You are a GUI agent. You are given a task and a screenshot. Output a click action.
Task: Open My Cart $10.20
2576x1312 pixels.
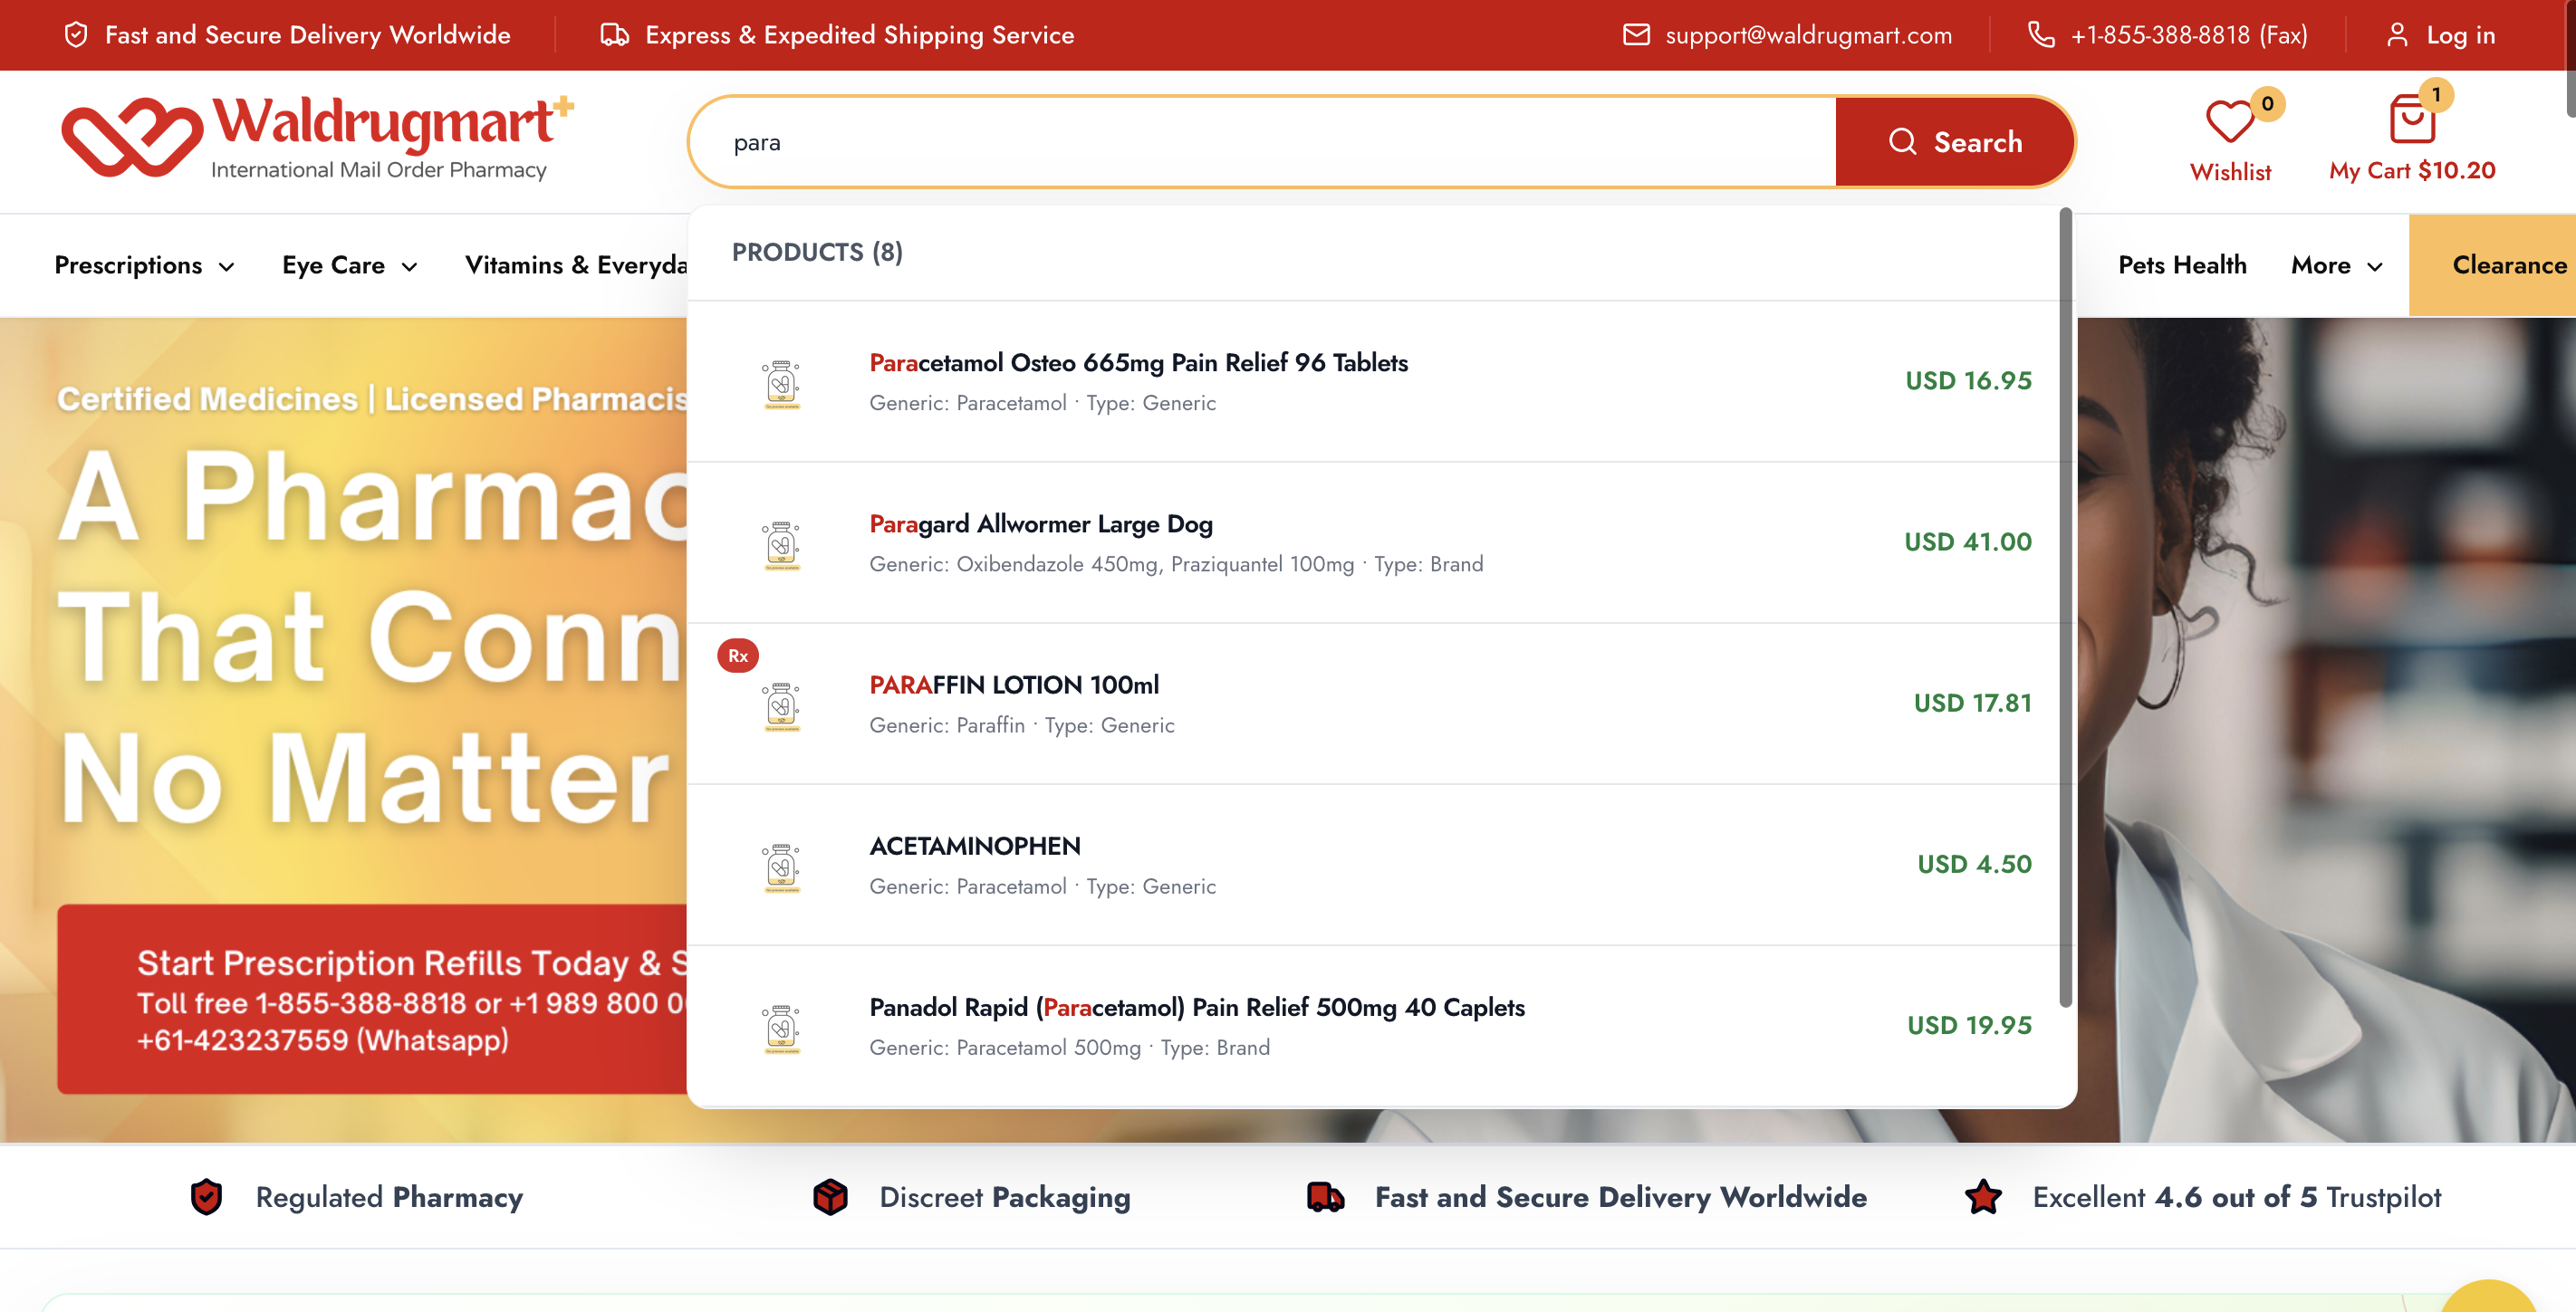[x=2412, y=171]
